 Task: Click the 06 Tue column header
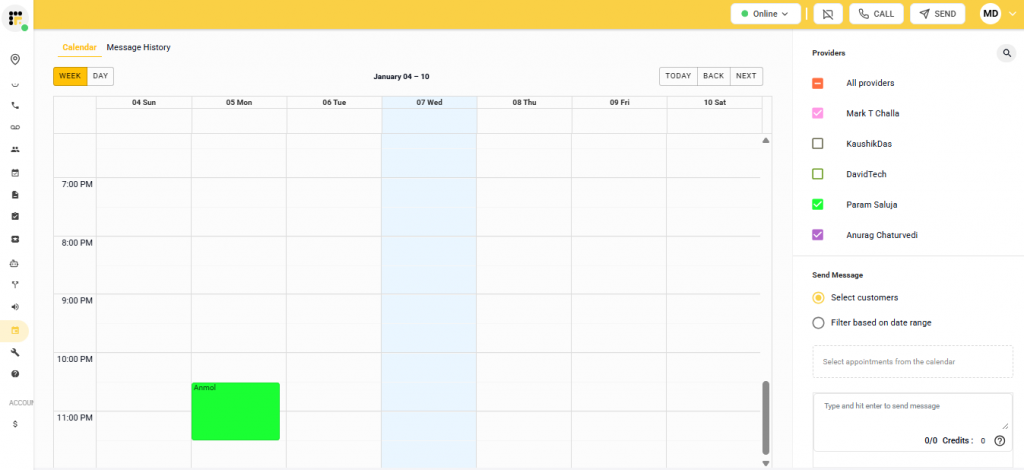(334, 103)
